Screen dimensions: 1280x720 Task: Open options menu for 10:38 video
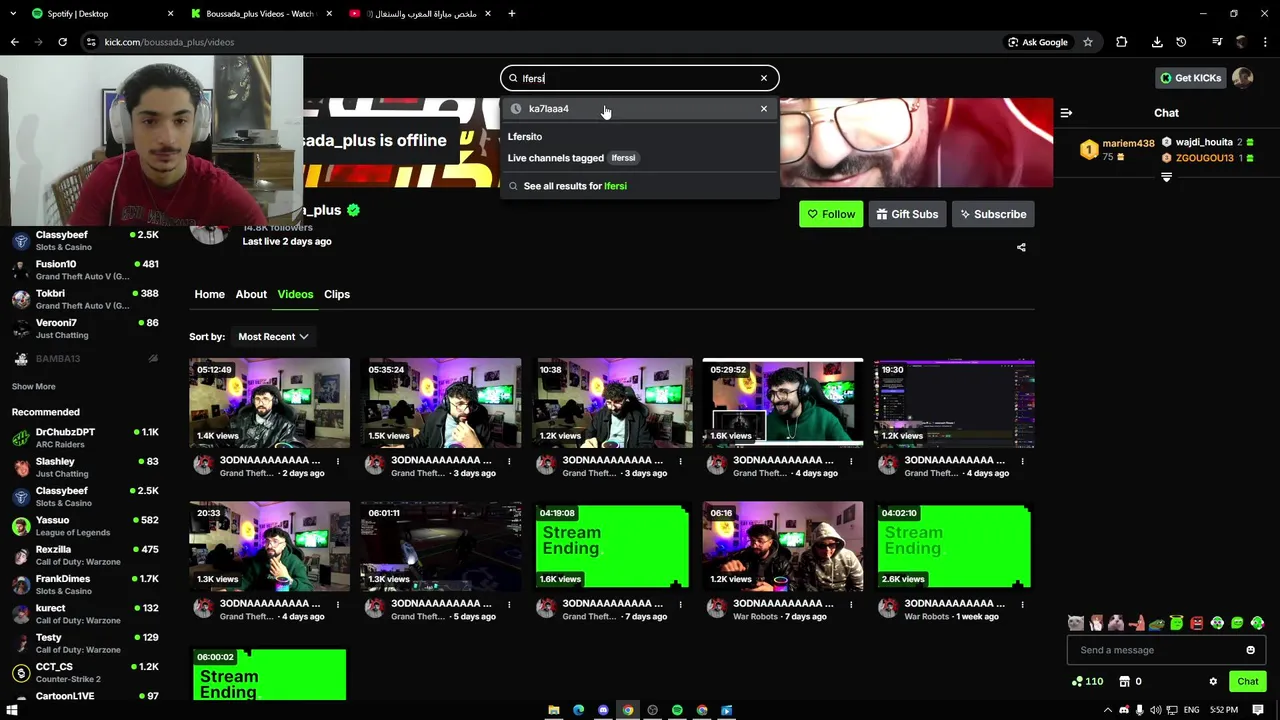pyautogui.click(x=680, y=461)
